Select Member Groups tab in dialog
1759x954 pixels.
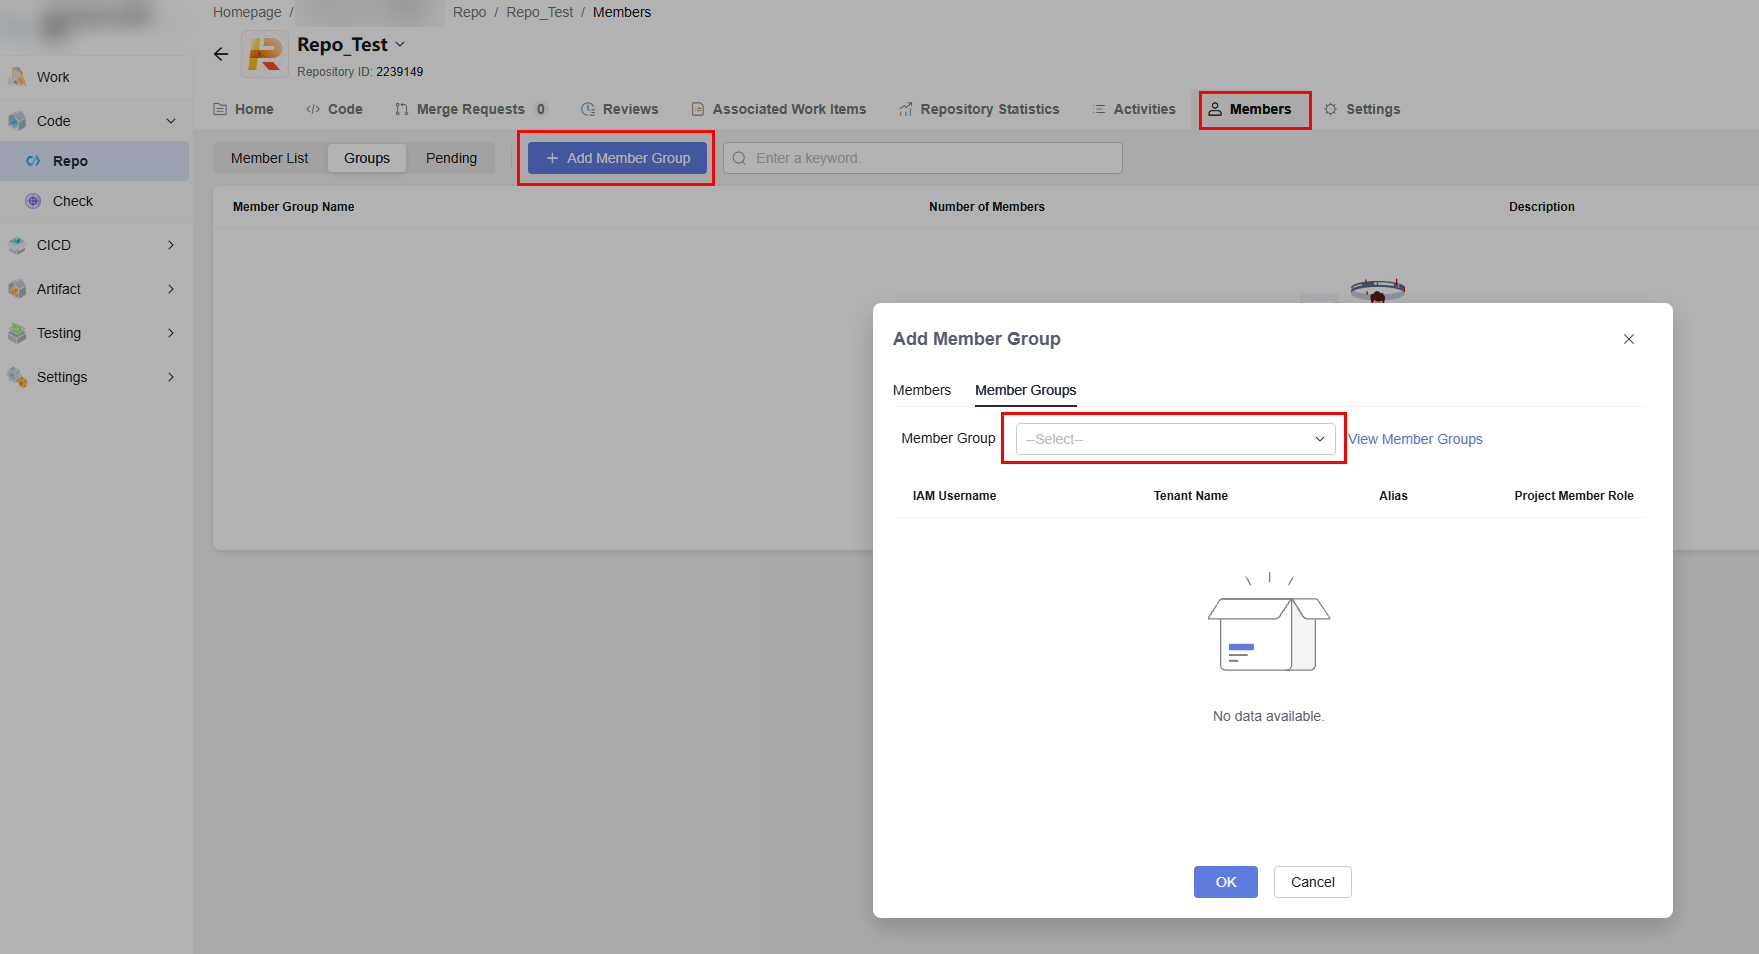(1026, 390)
